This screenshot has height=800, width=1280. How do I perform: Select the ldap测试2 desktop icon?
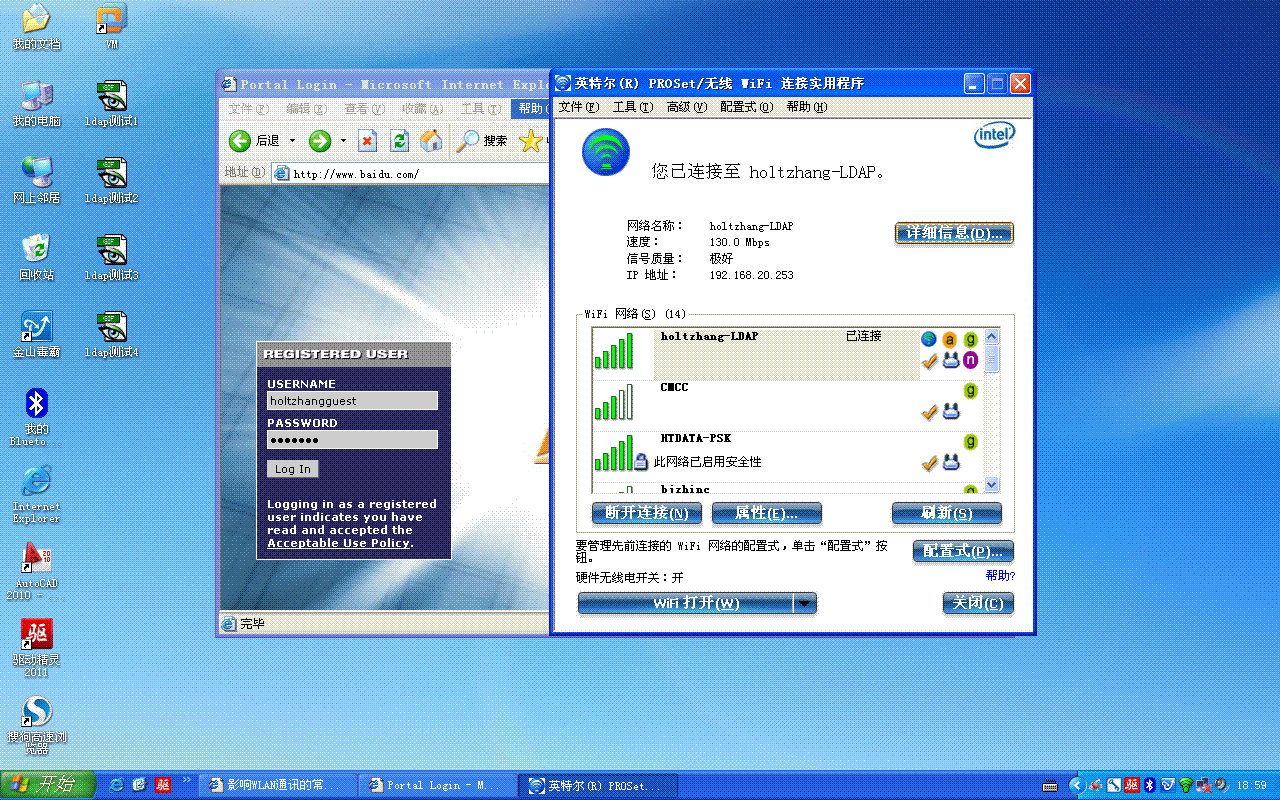111,180
